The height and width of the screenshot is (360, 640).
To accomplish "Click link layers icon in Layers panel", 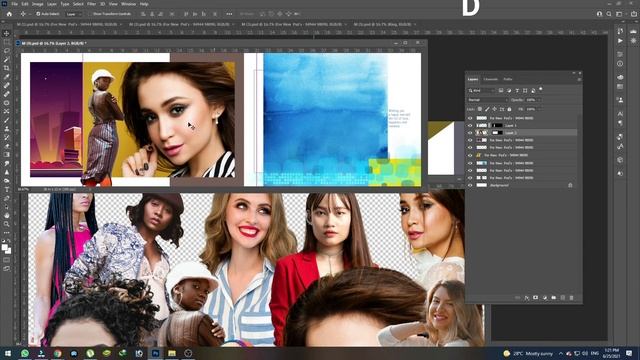I will coord(518,298).
